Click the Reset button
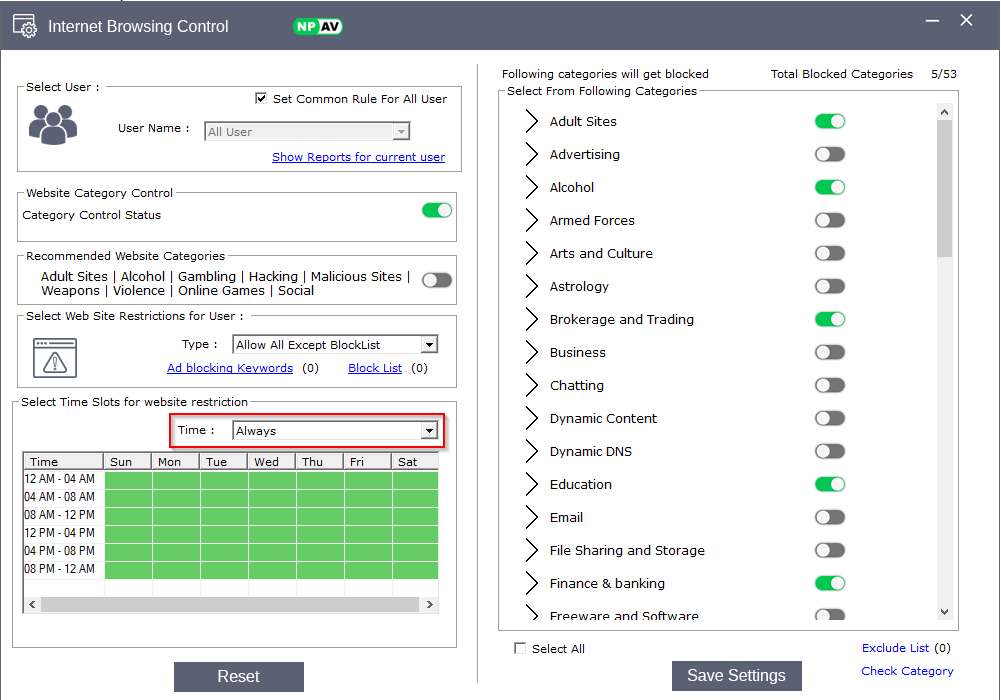1001x700 pixels. (x=239, y=677)
